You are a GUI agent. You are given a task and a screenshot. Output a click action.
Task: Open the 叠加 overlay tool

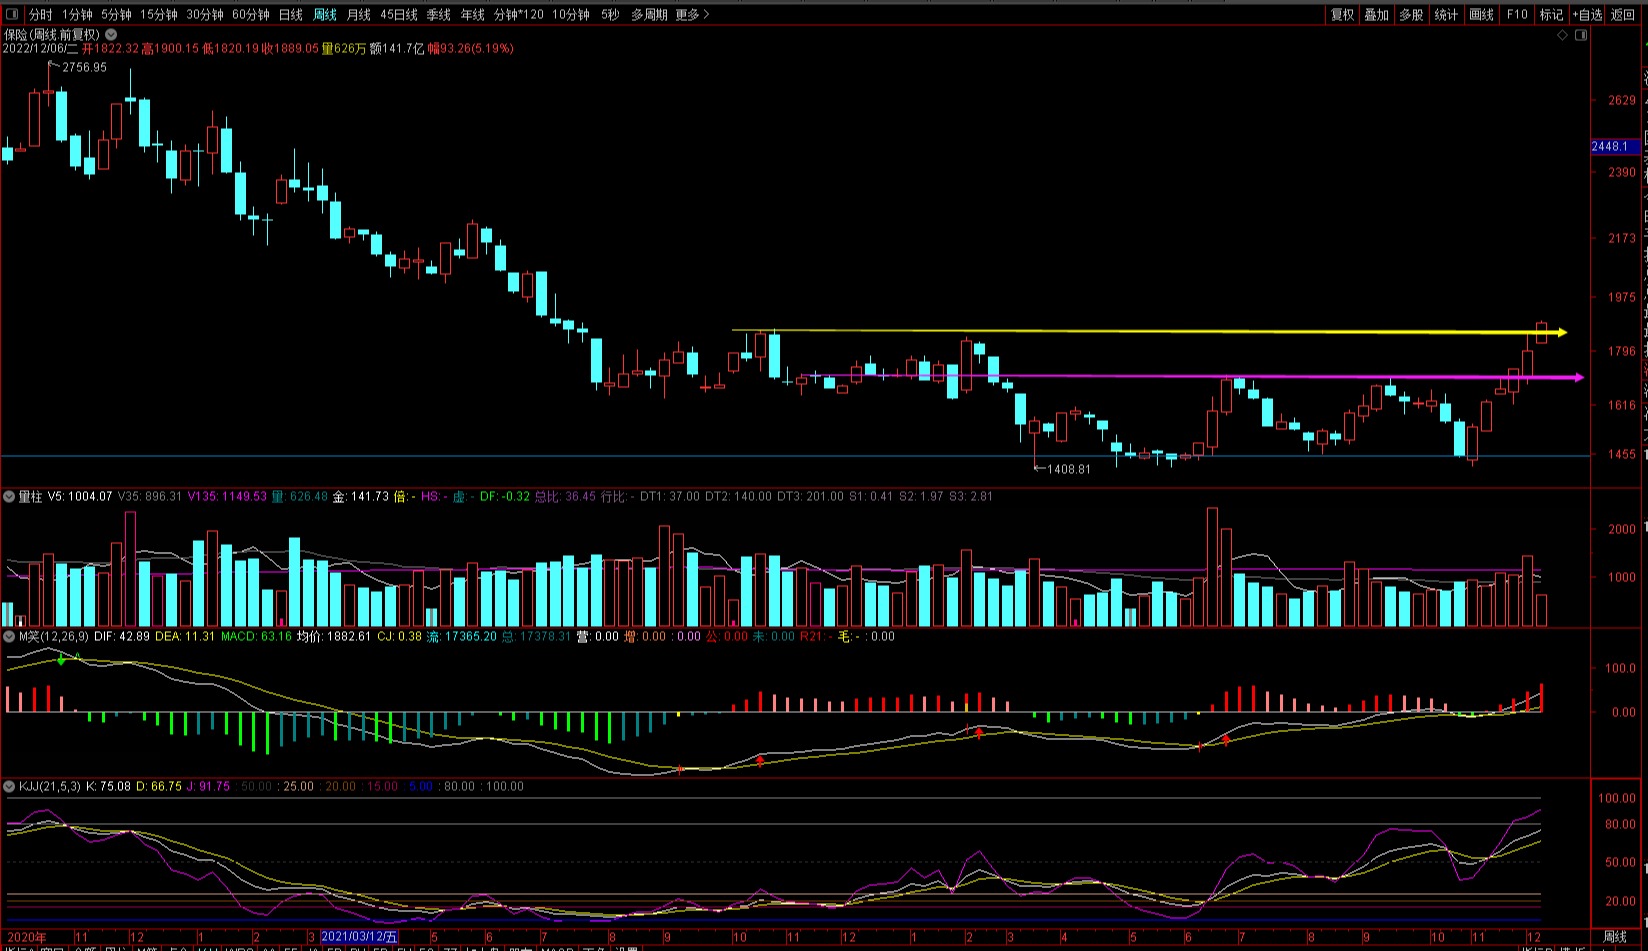pos(1377,15)
